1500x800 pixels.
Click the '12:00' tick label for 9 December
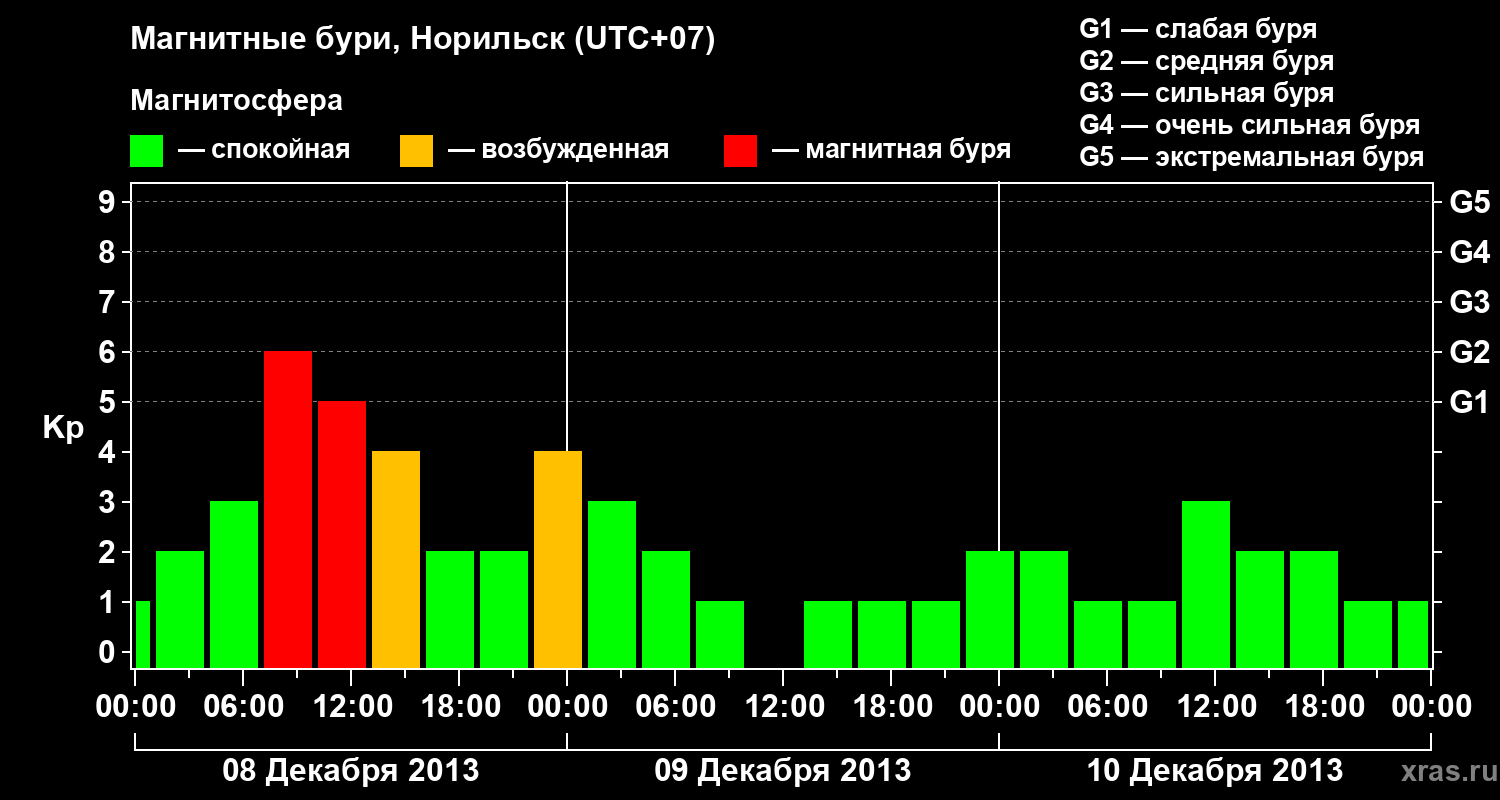pos(783,707)
